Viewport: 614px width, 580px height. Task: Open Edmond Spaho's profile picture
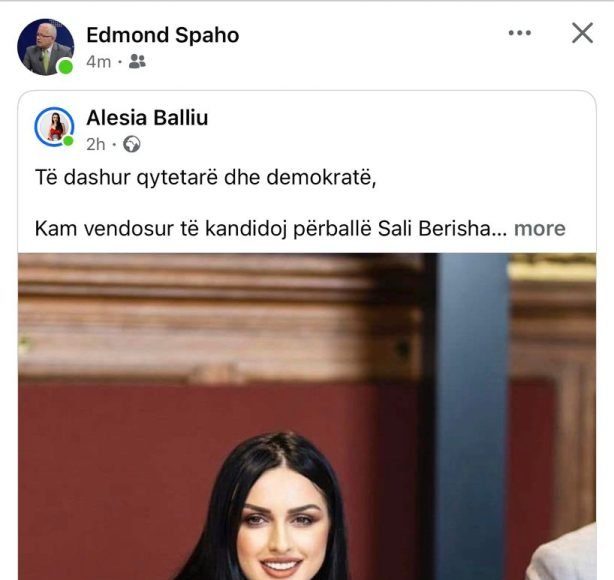point(45,47)
